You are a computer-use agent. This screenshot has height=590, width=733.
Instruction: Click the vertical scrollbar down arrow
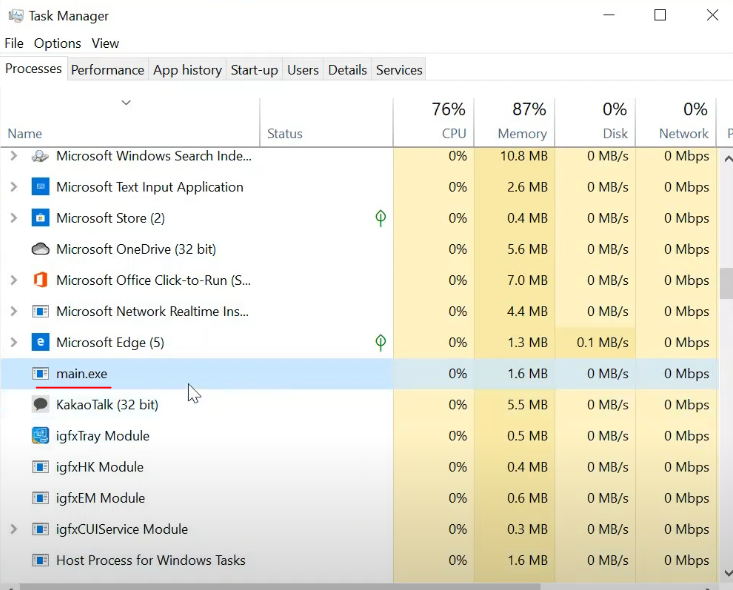(728, 573)
